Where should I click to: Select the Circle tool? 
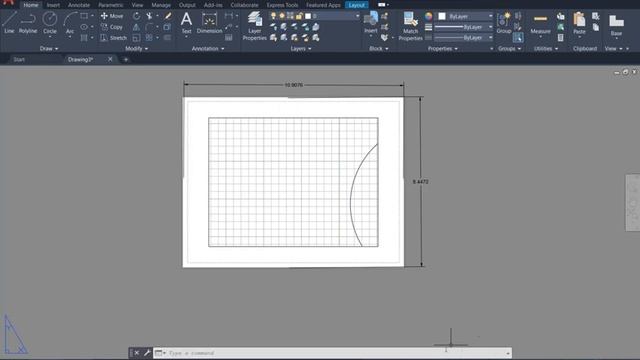(50, 23)
